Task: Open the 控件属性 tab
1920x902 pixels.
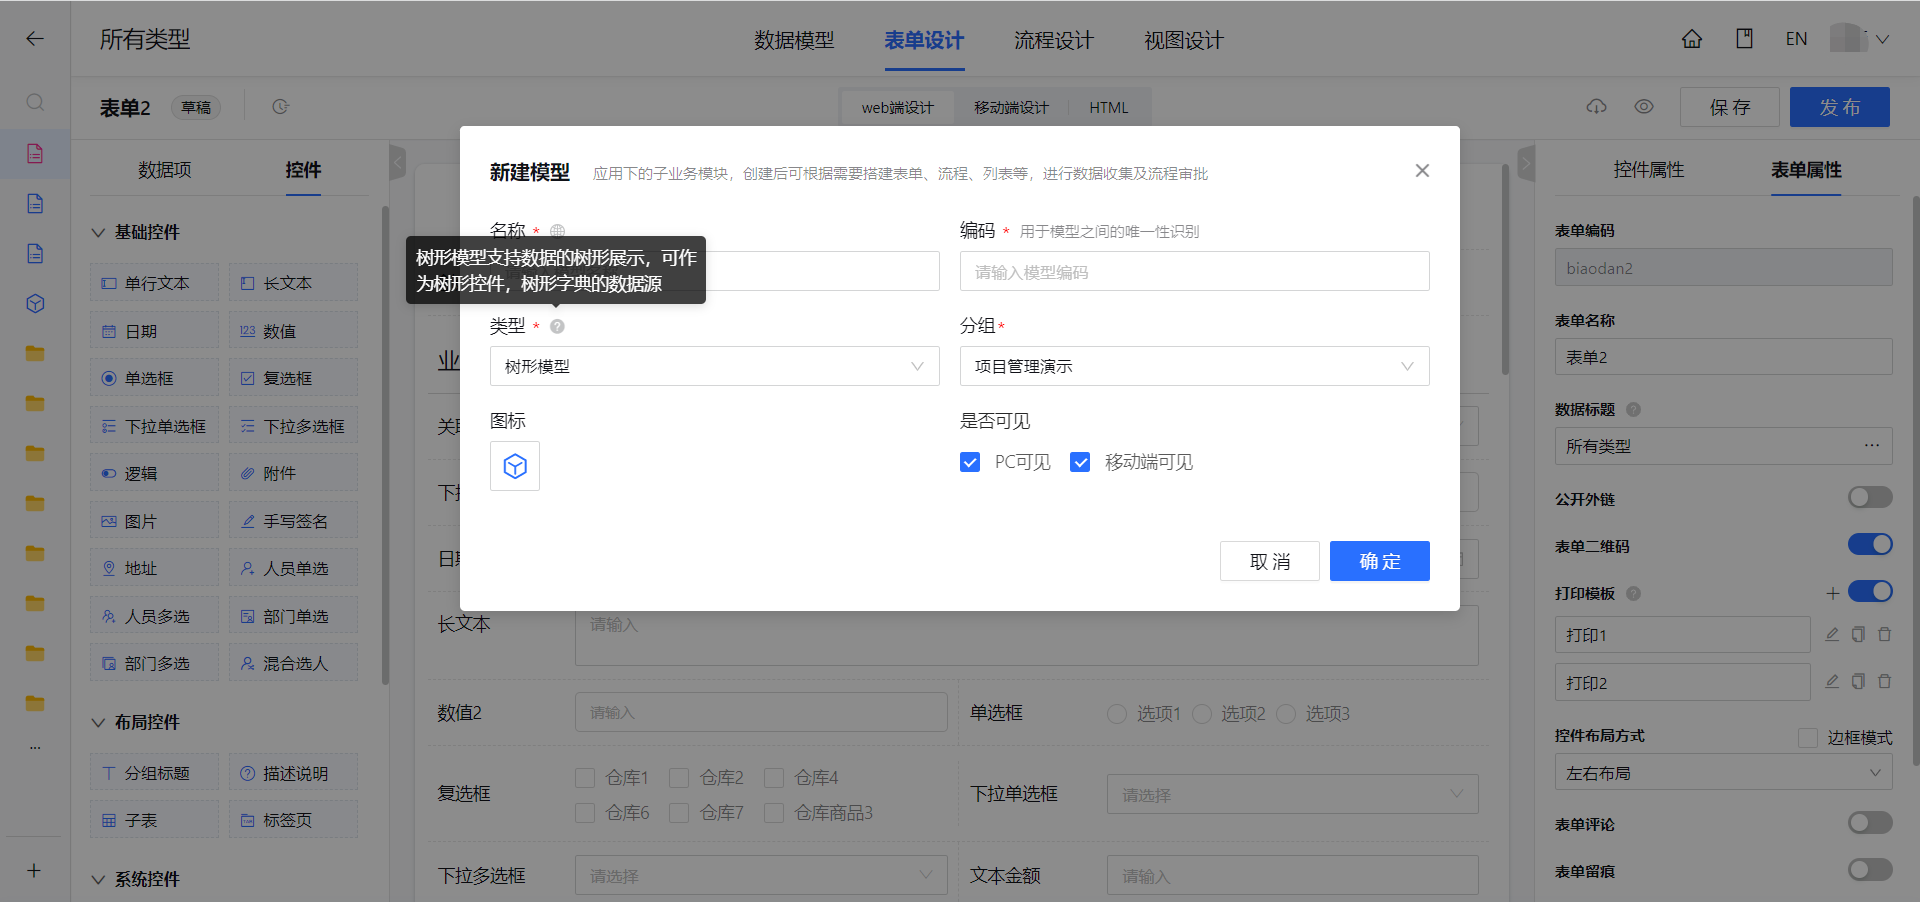Action: [x=1649, y=170]
